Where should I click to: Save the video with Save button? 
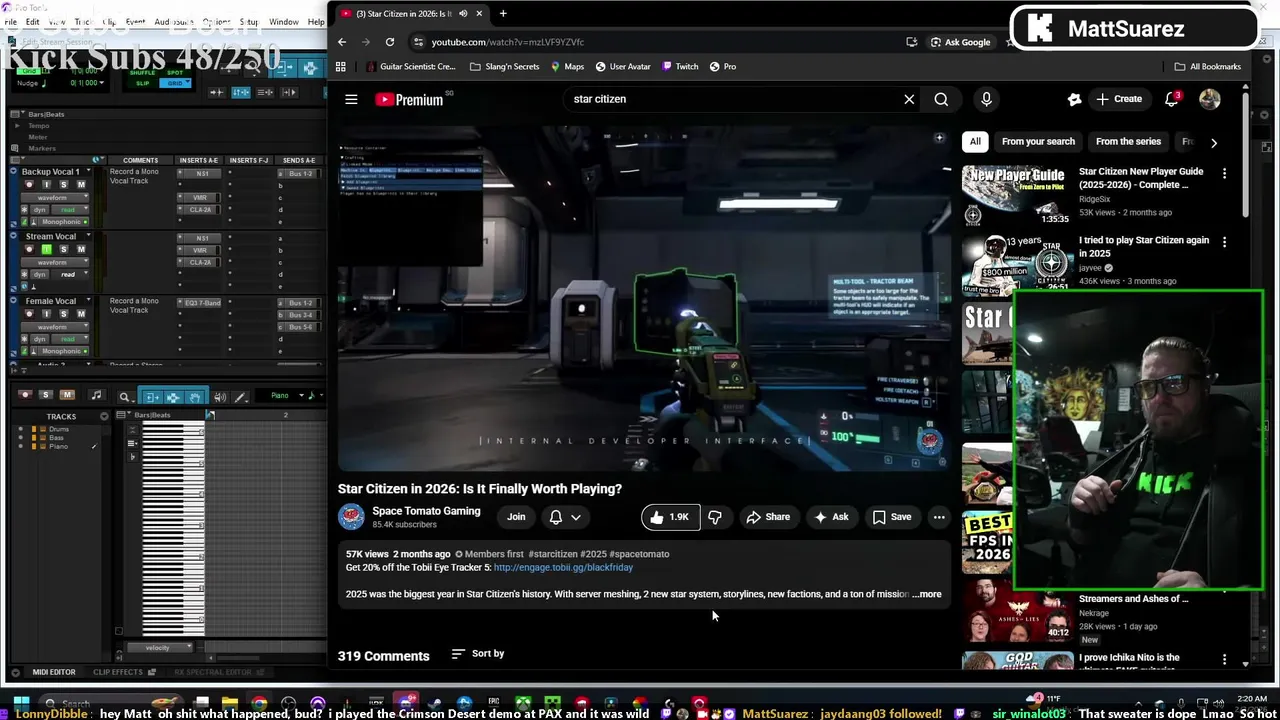[x=892, y=517]
